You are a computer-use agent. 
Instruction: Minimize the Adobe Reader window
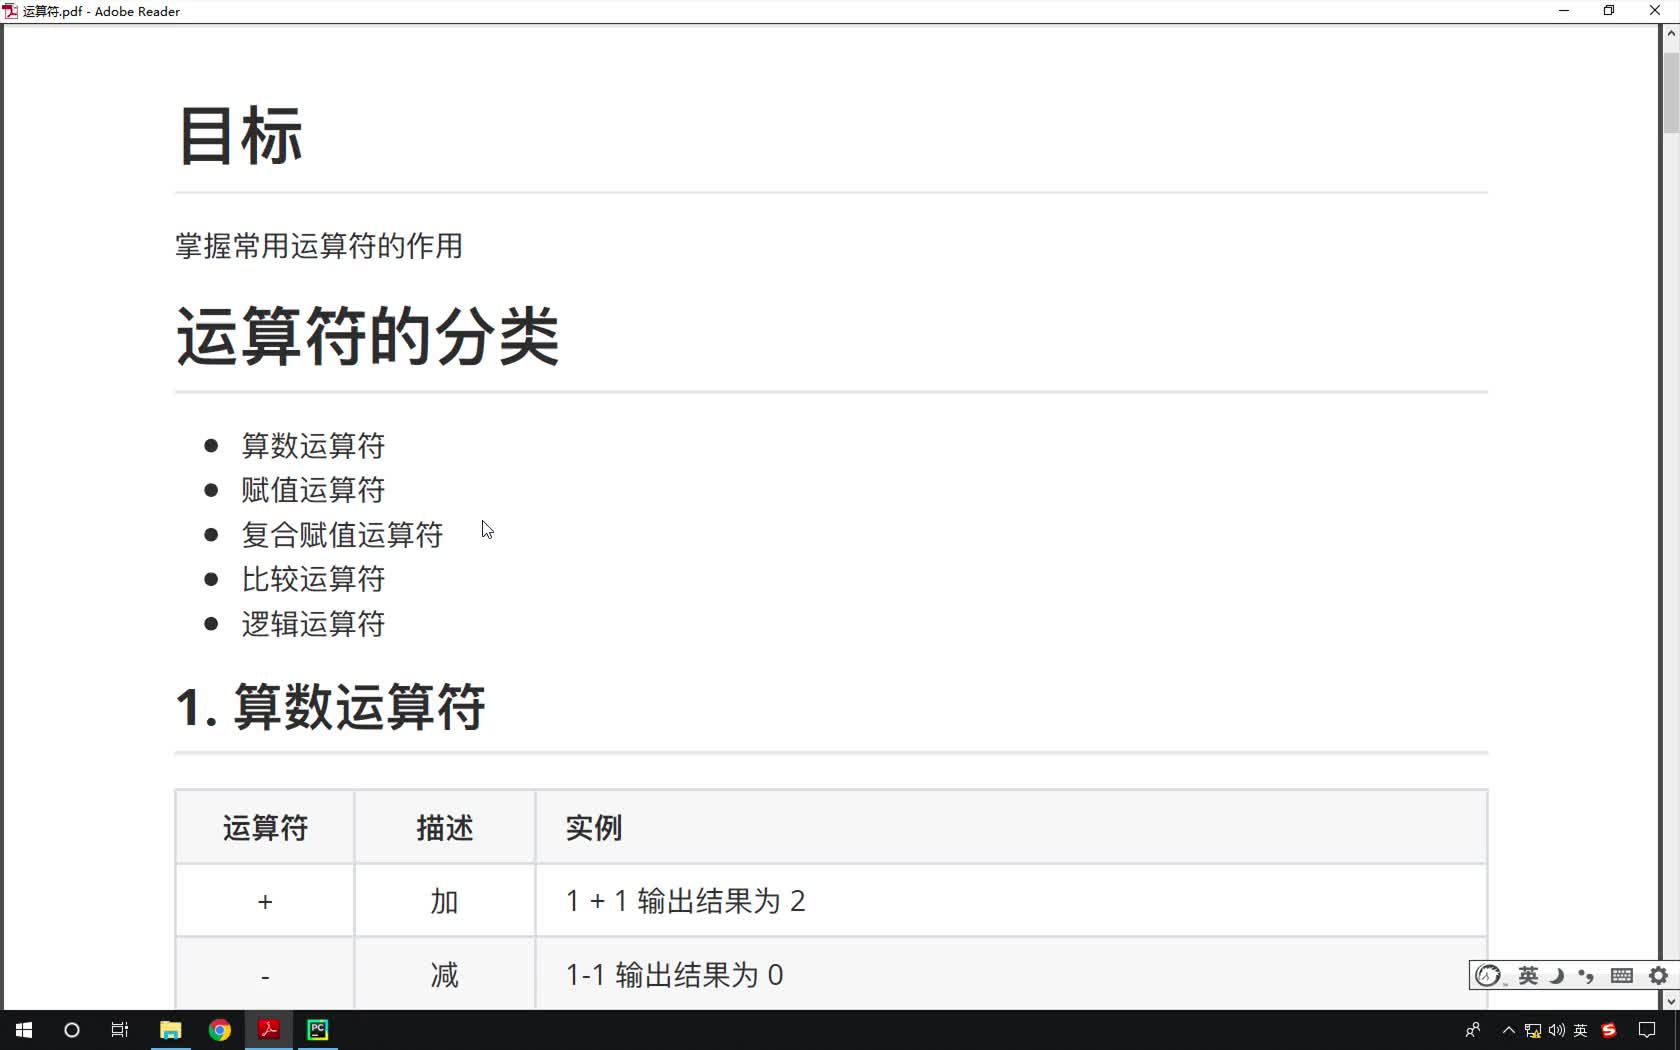point(1563,11)
